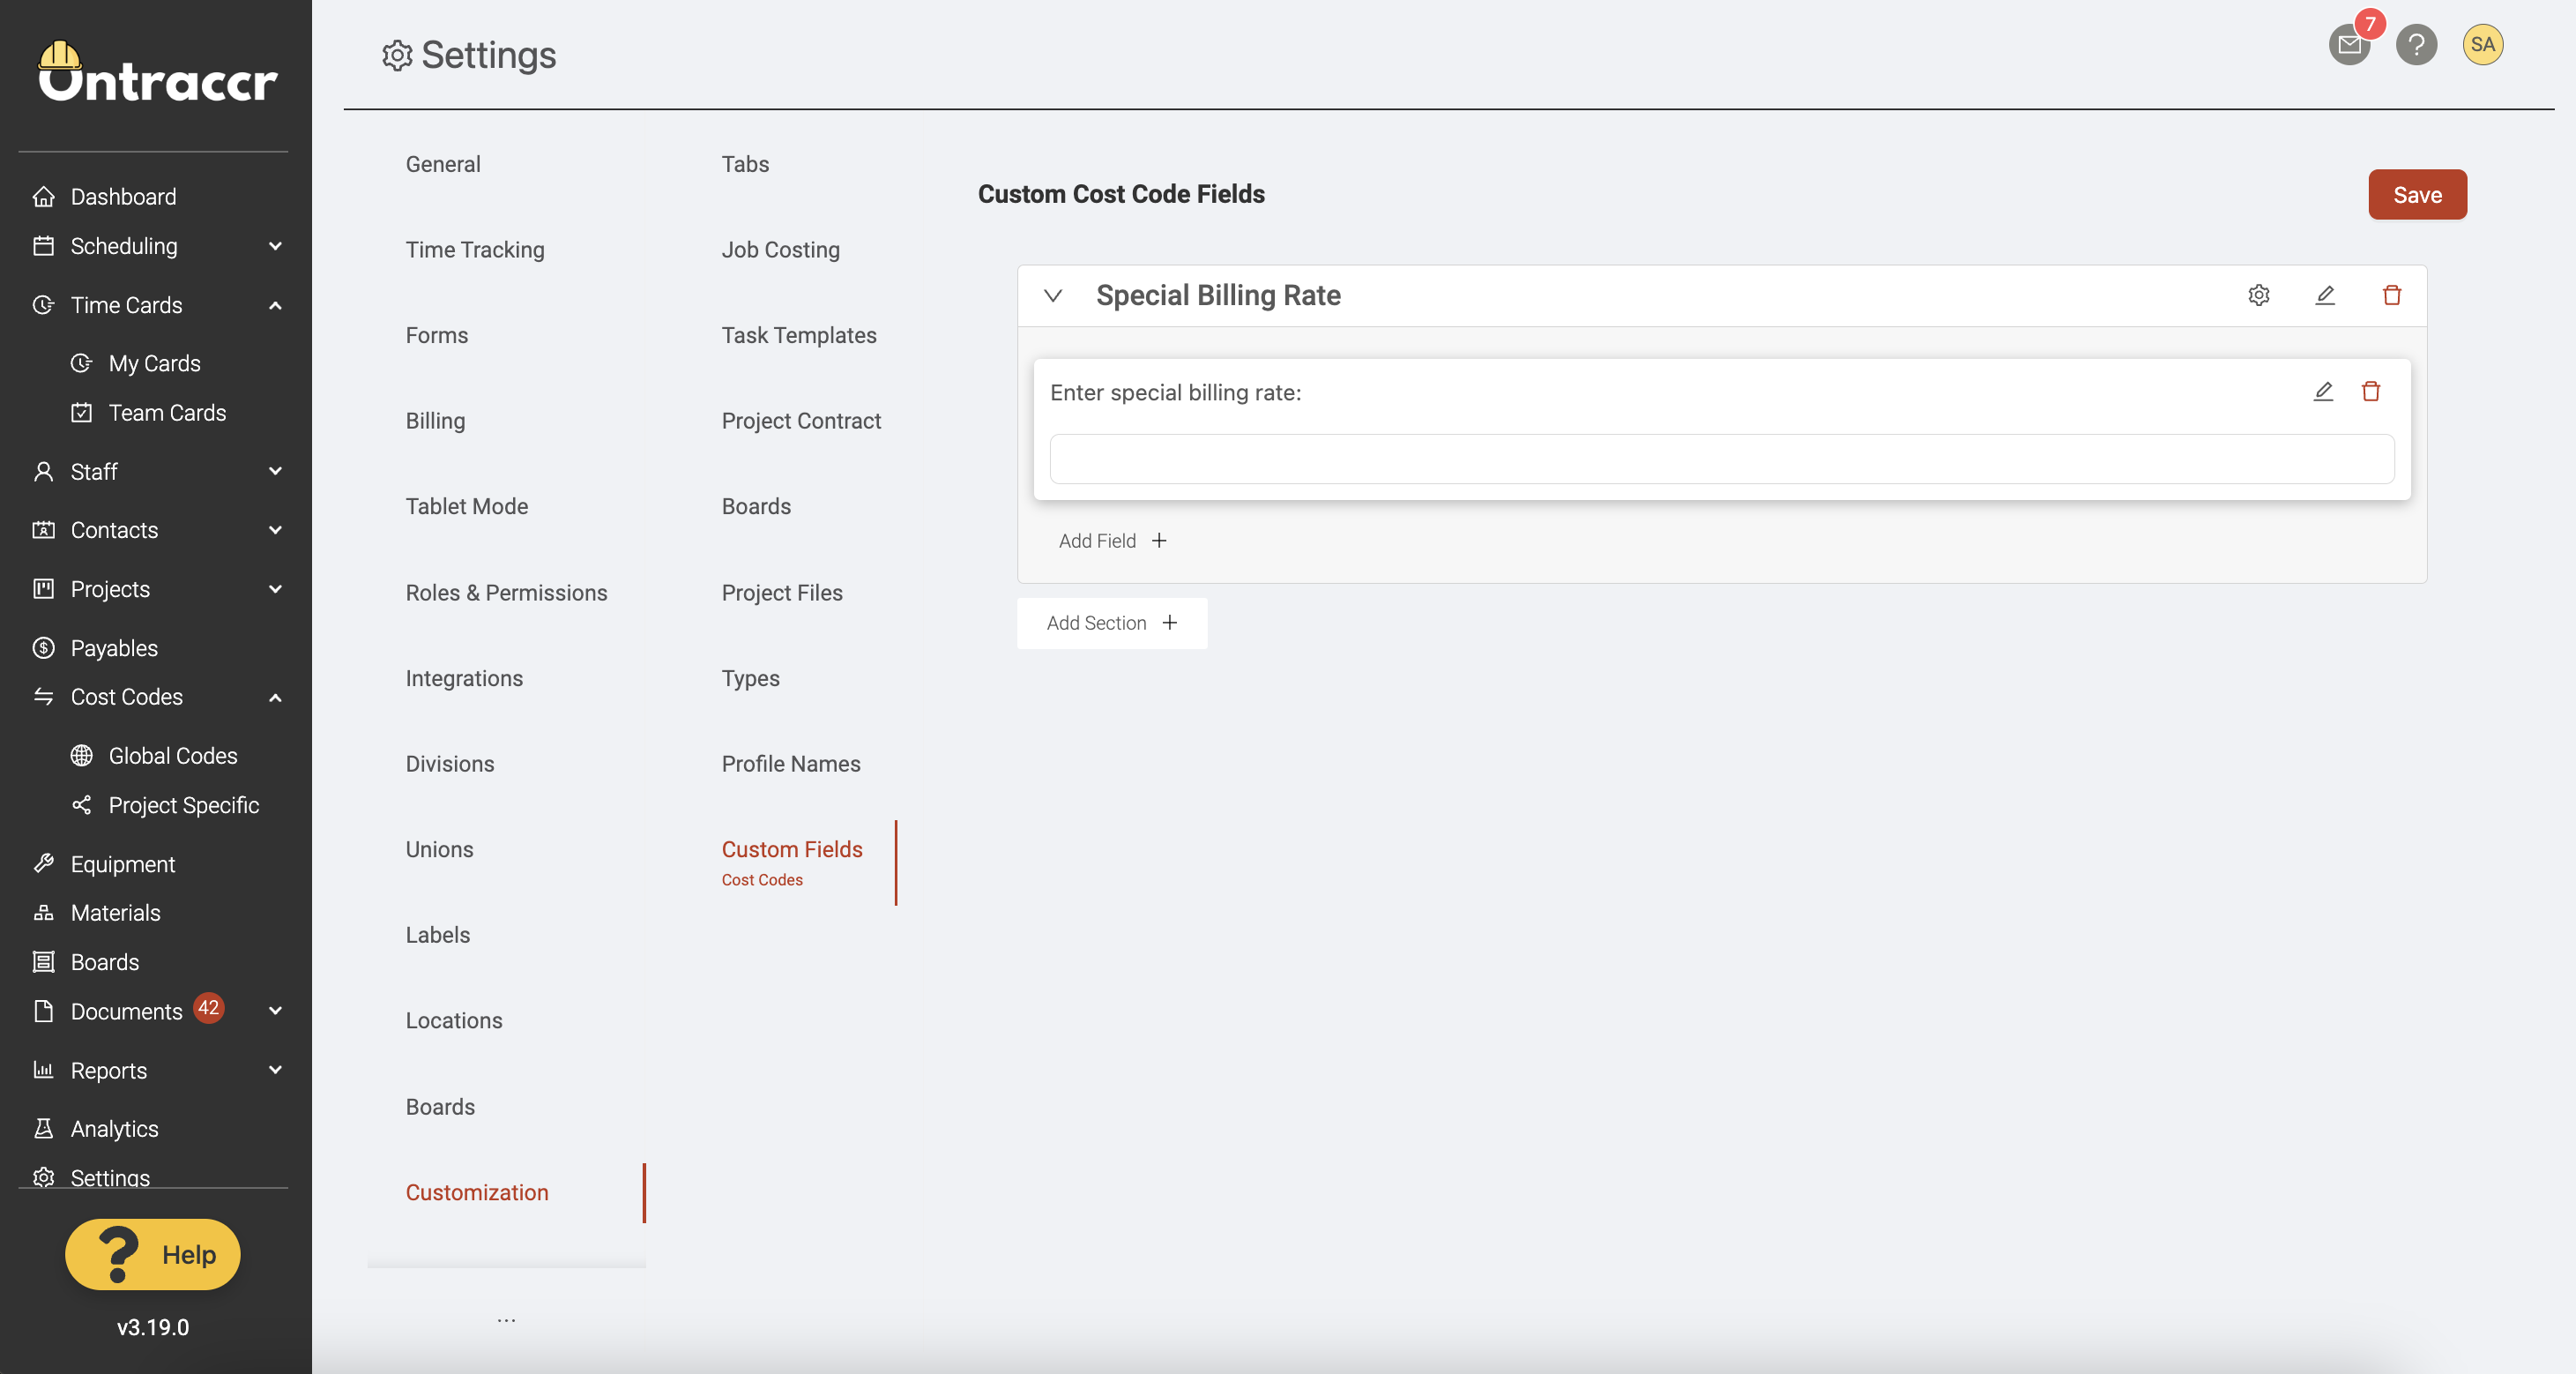This screenshot has width=2576, height=1374.
Task: Edit the 'Enter special billing rate' field
Action: (2323, 392)
